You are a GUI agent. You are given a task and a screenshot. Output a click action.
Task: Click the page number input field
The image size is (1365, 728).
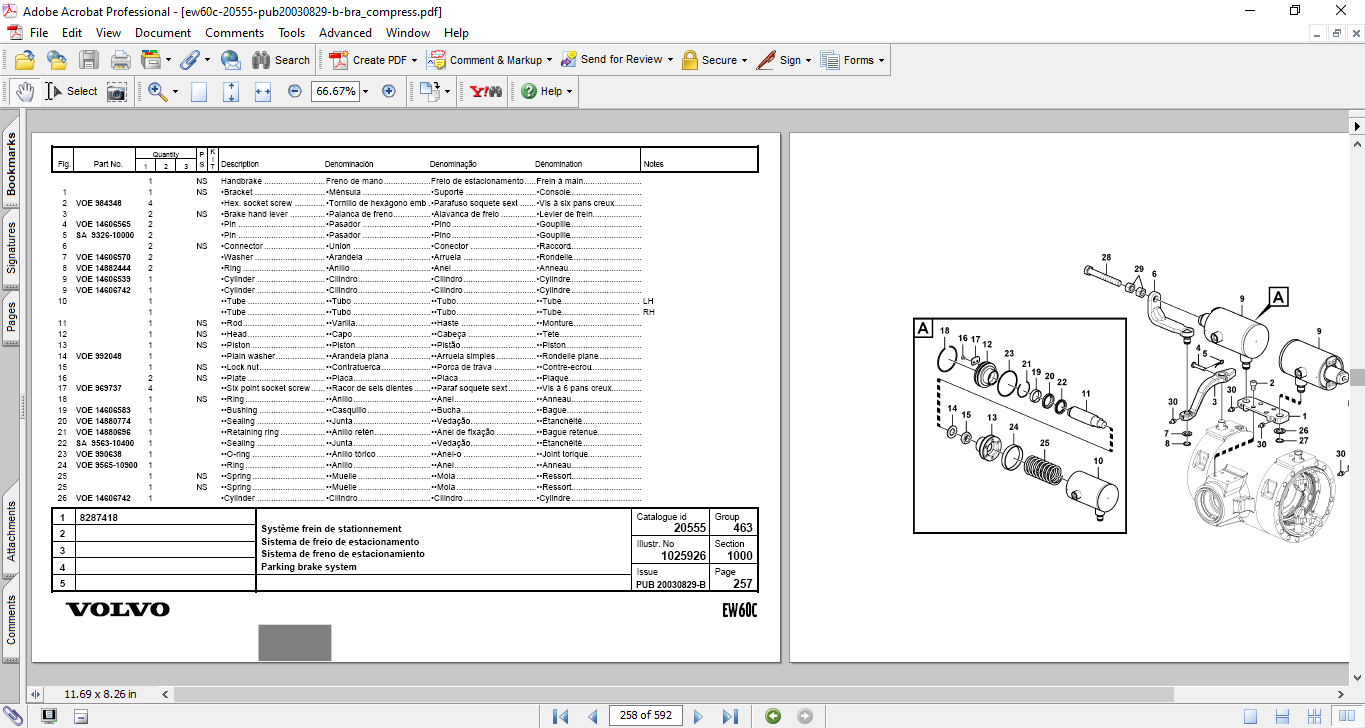[646, 715]
